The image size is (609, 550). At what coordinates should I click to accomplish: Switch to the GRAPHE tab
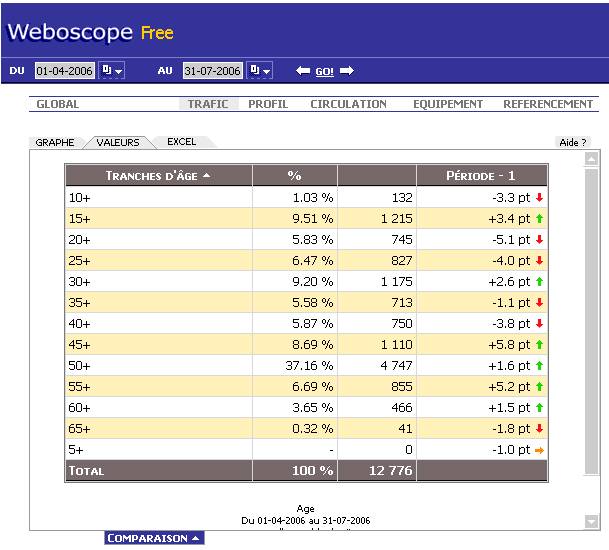[55, 143]
